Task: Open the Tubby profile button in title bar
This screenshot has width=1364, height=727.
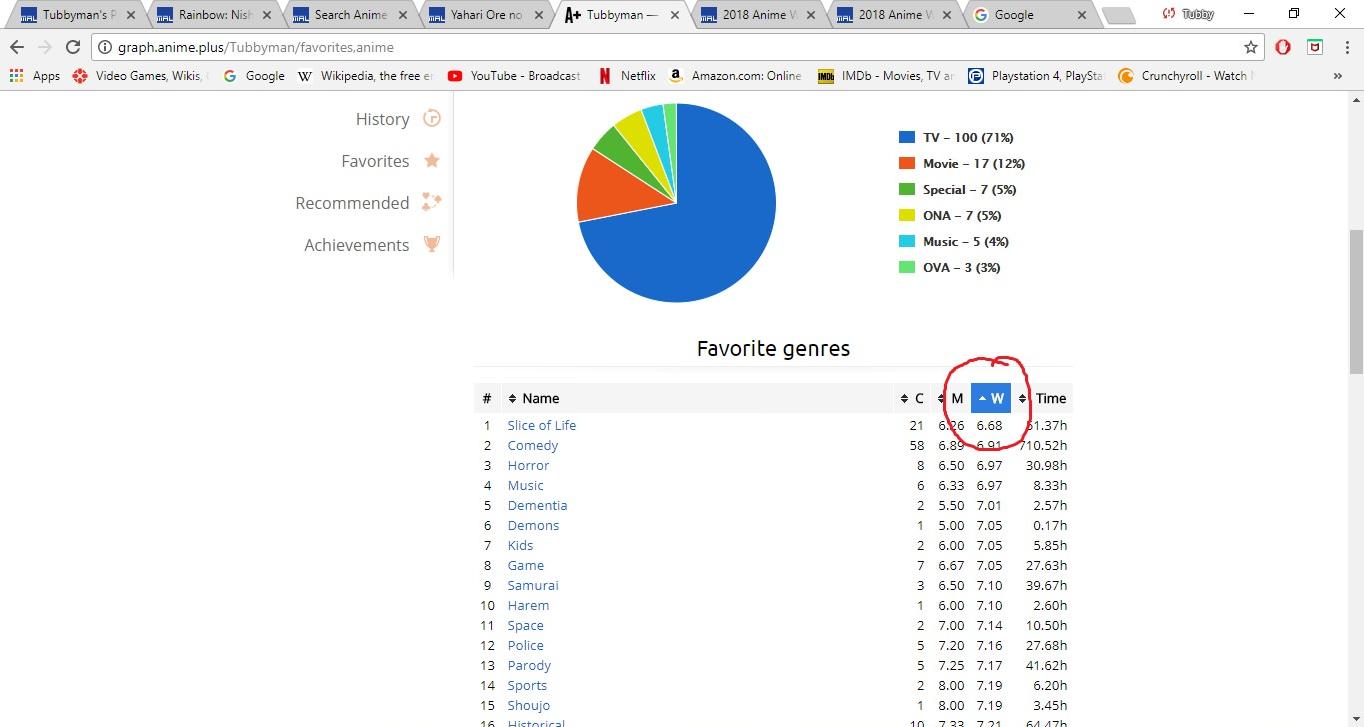Action: pos(1187,14)
